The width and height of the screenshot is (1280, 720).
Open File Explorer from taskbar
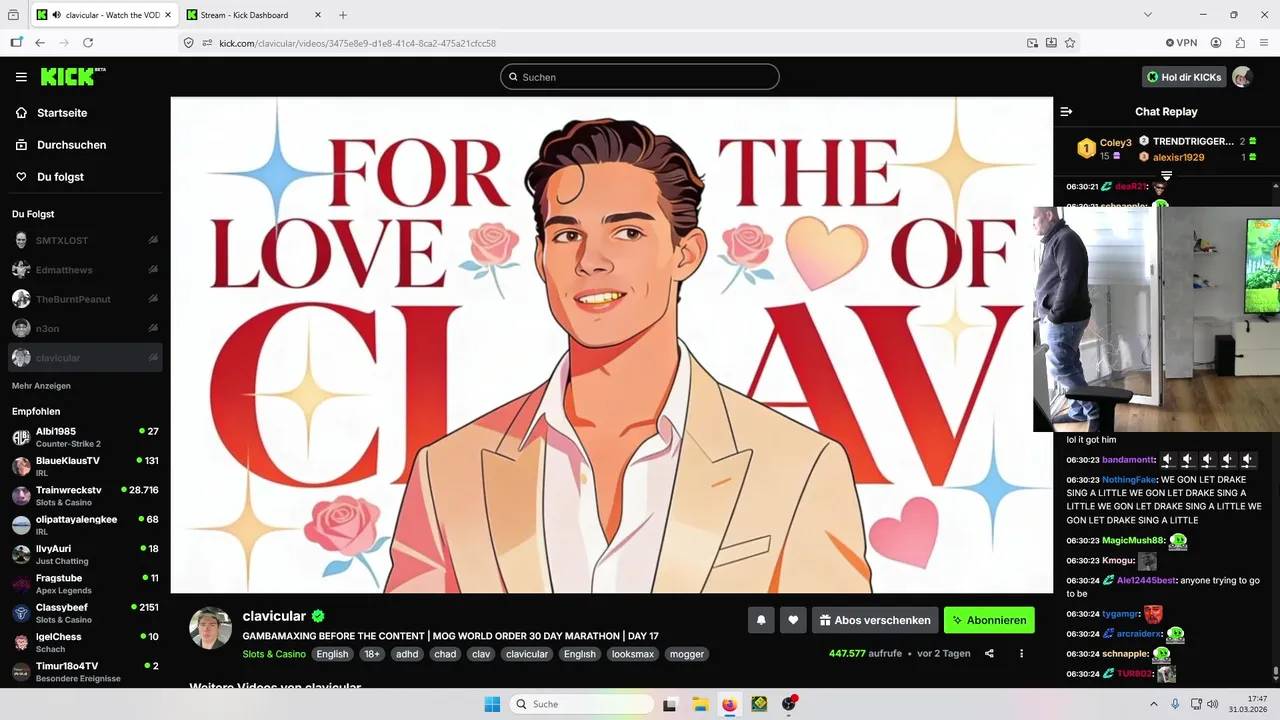pyautogui.click(x=700, y=704)
